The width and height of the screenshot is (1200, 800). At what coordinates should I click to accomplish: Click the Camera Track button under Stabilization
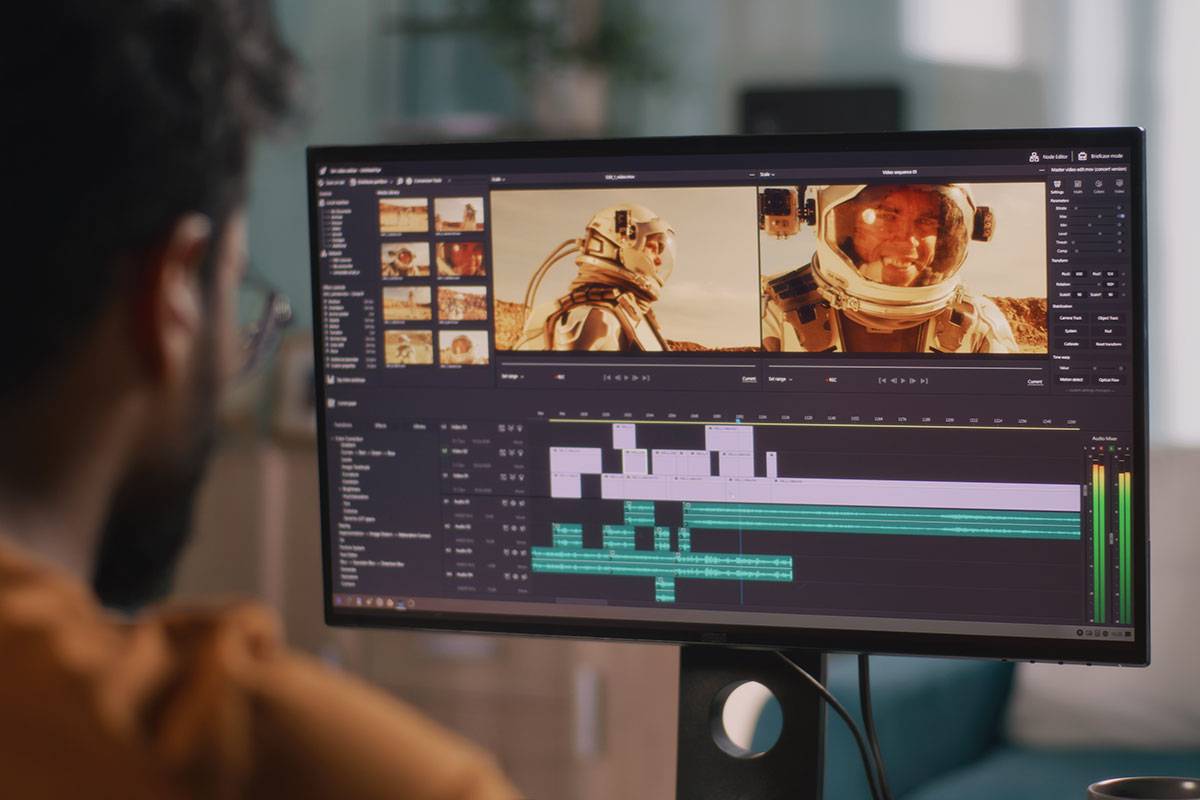1069,318
